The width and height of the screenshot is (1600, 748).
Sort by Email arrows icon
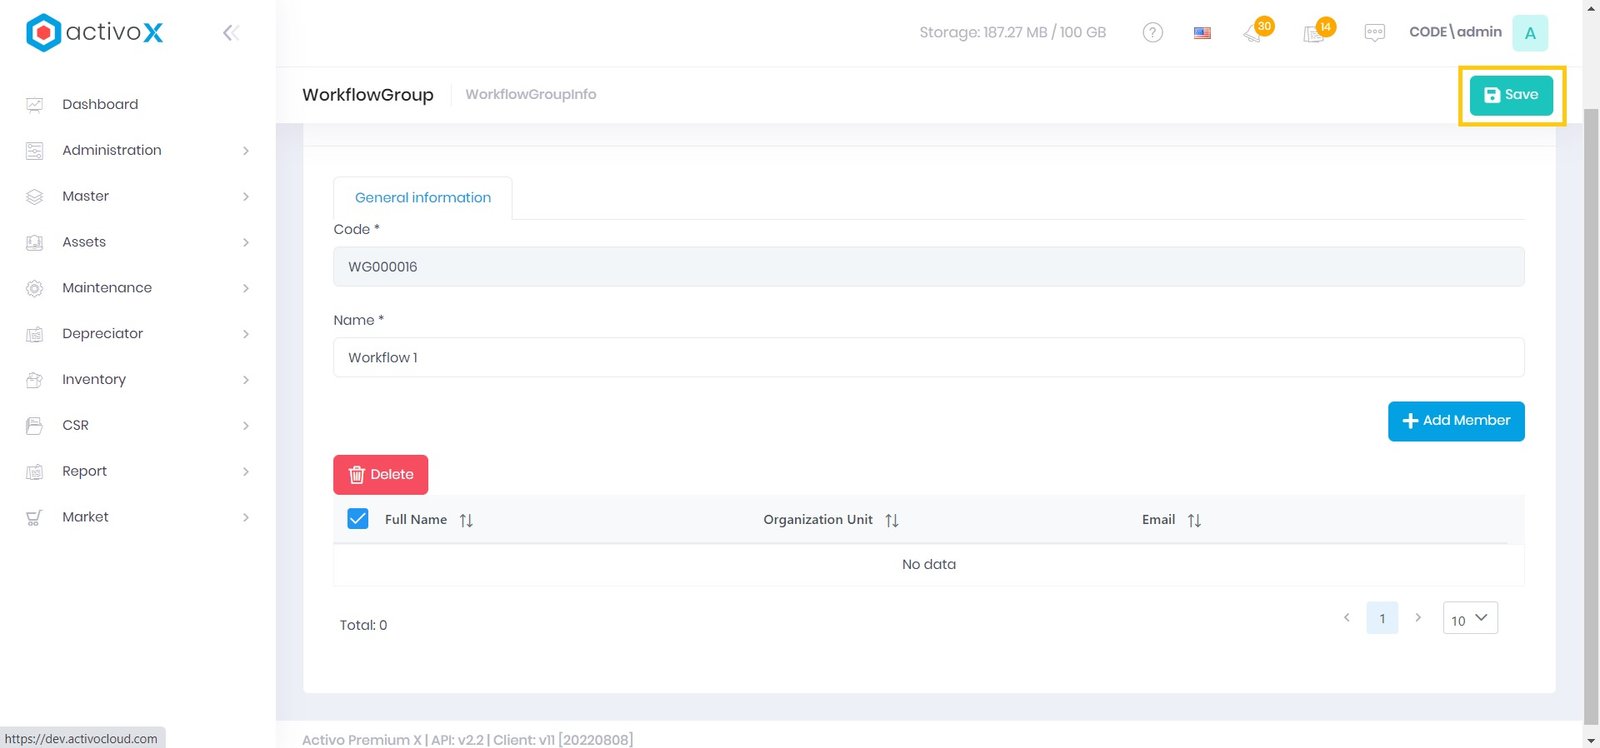point(1194,520)
